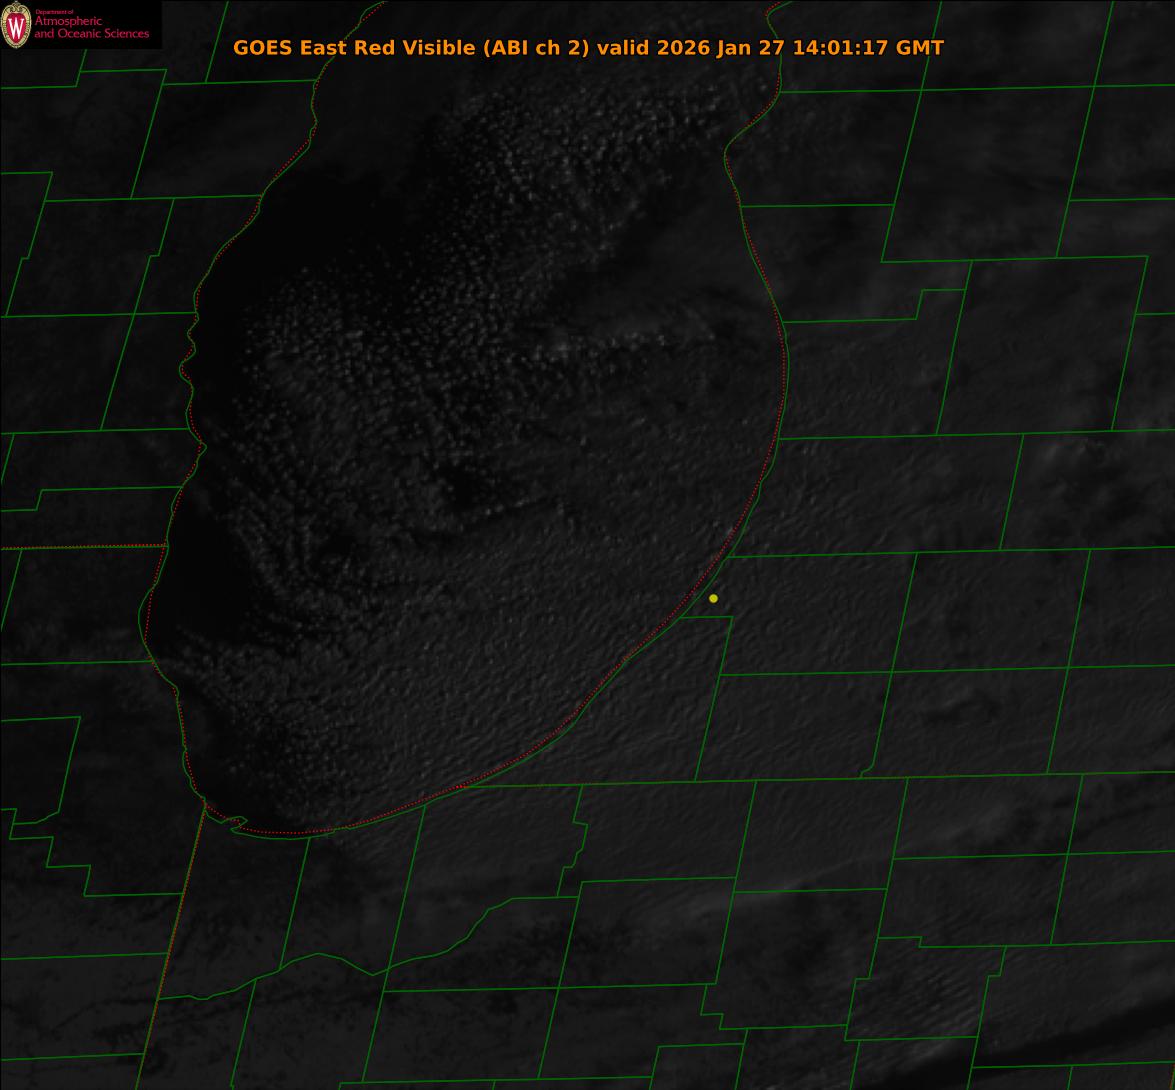
Task: Click the yellow dot location marker
Action: 713,598
